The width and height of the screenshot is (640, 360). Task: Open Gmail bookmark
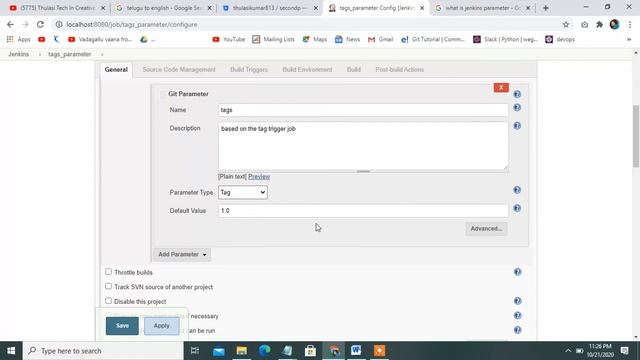coord(380,40)
